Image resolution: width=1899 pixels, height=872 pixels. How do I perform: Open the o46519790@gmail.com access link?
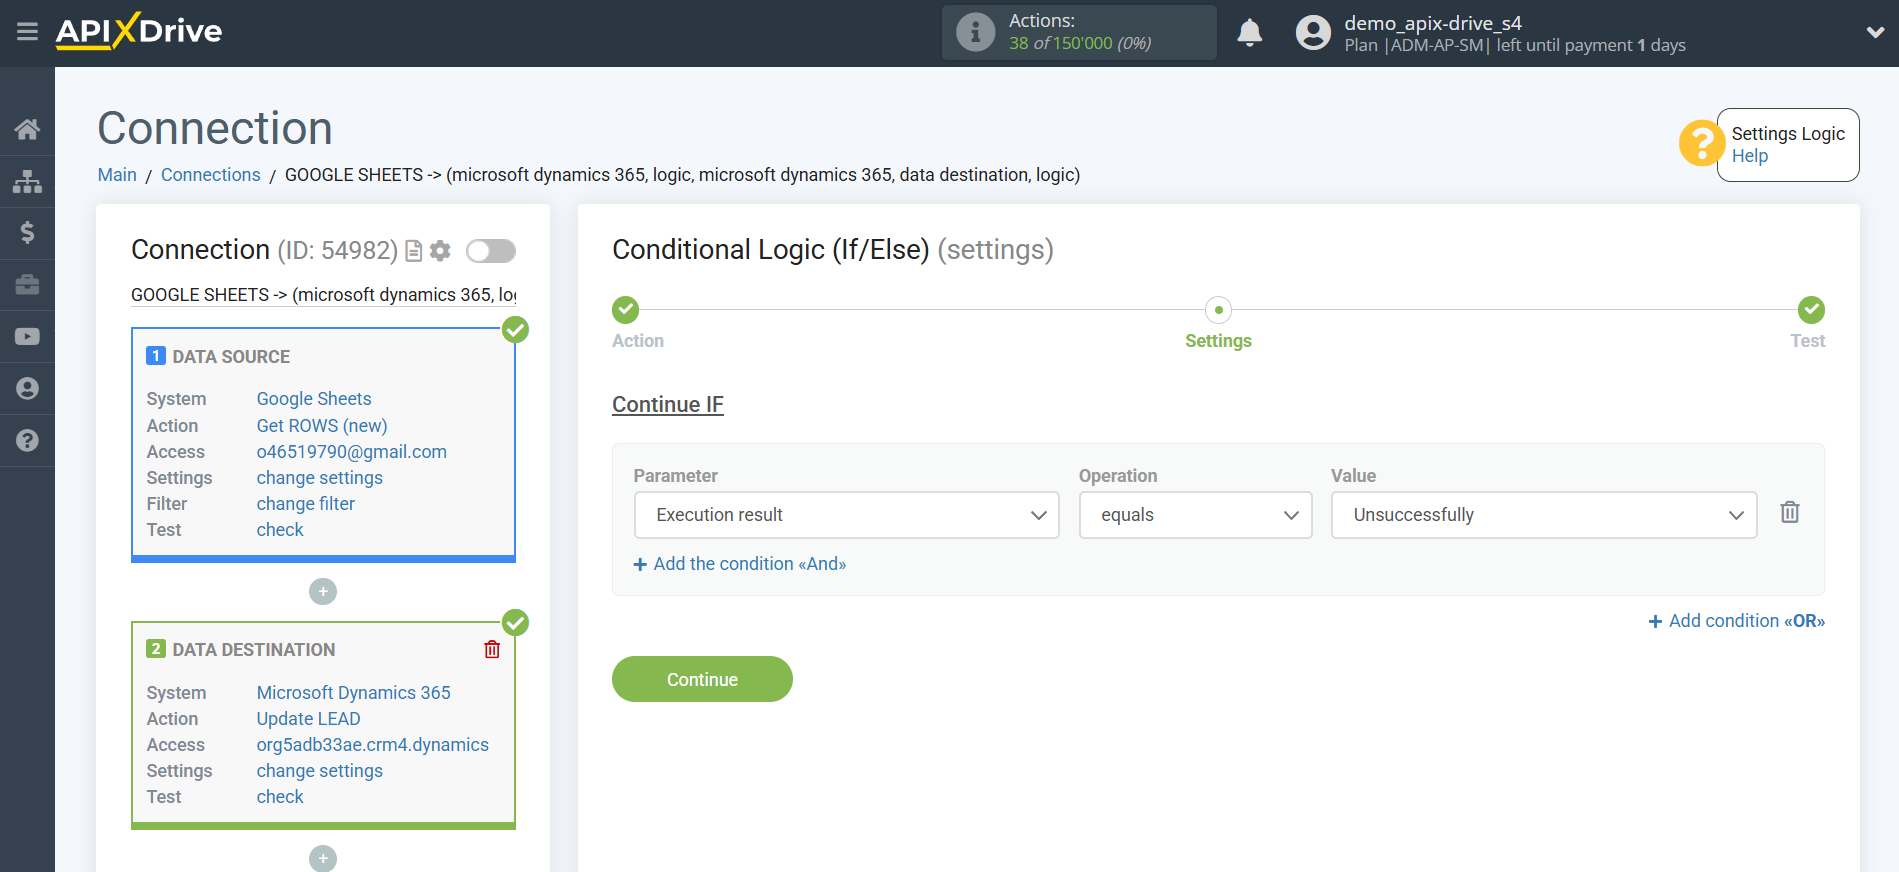click(352, 452)
